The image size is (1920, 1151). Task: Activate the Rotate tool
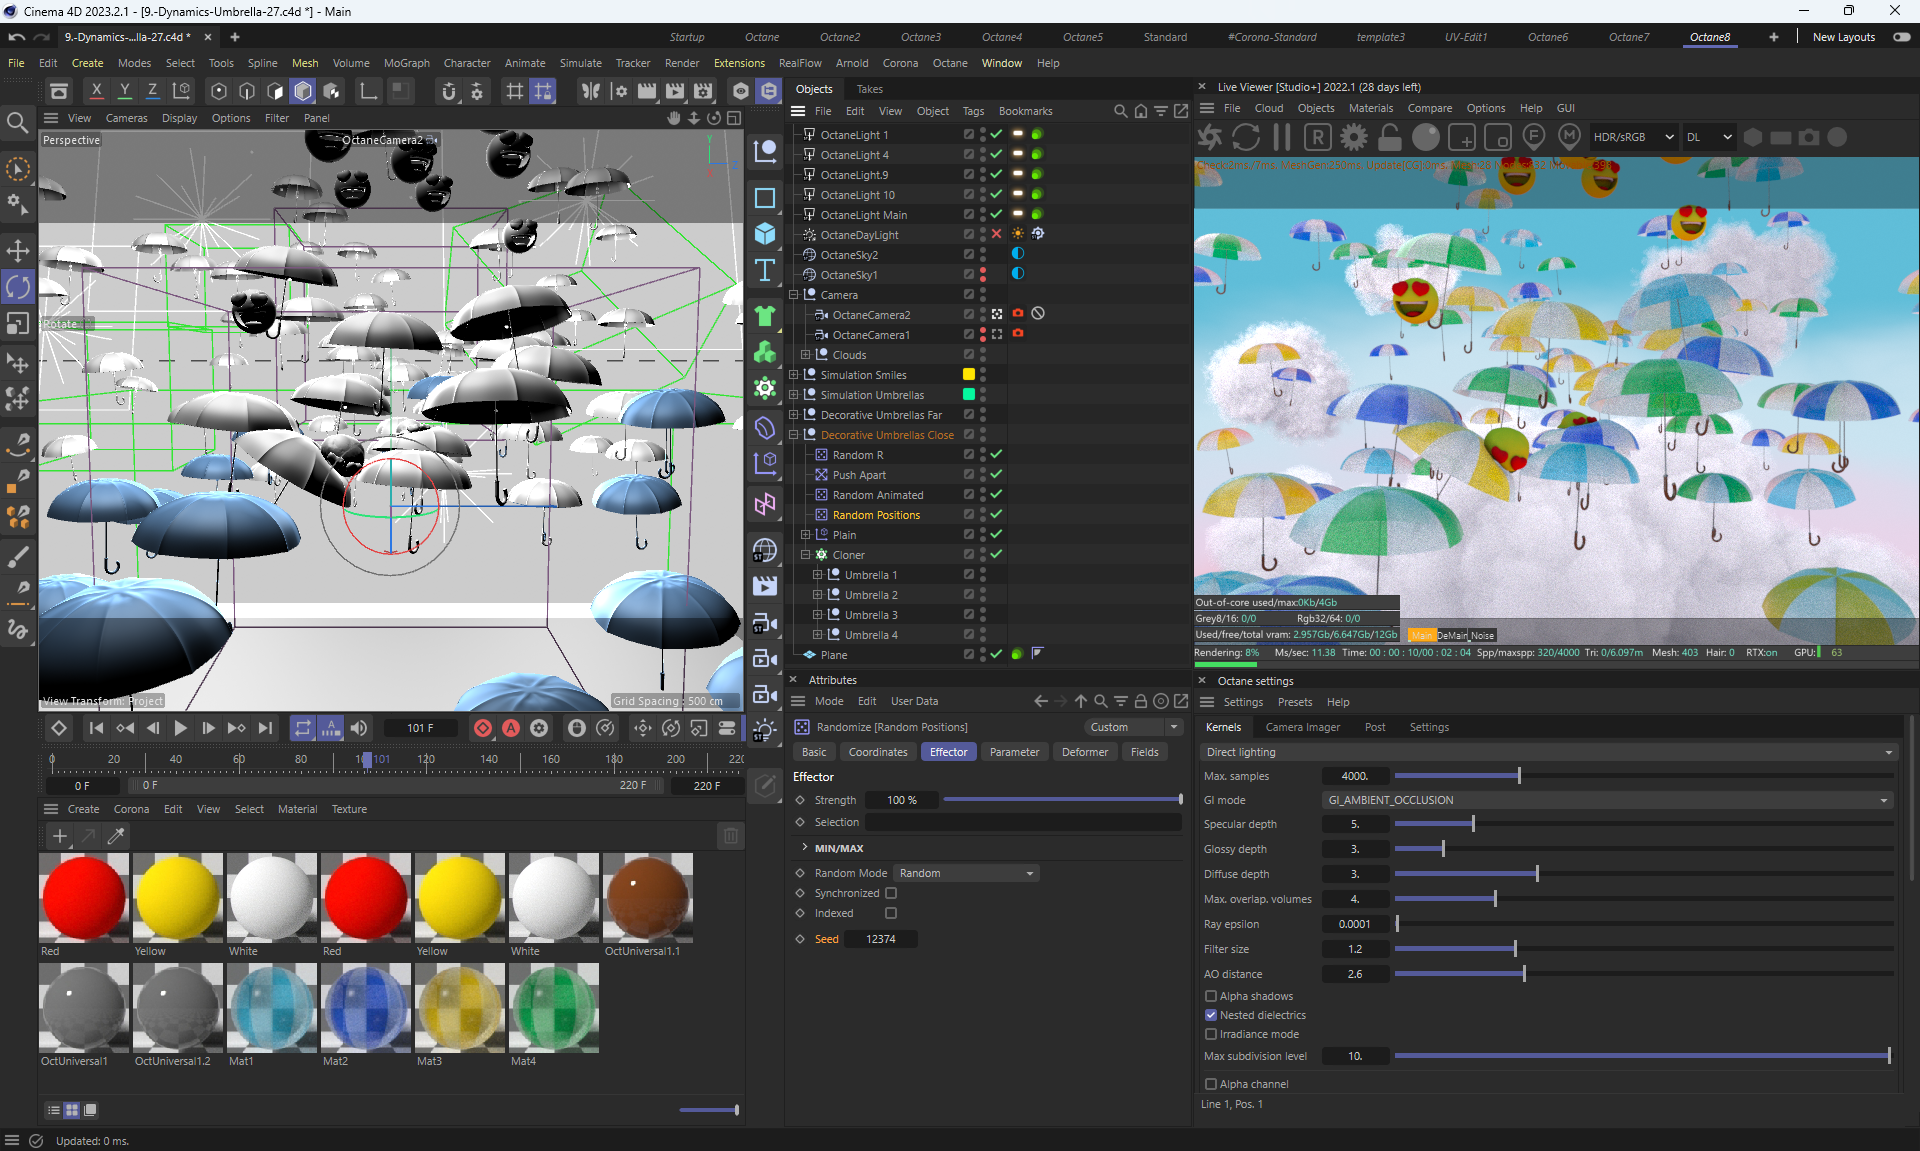pyautogui.click(x=18, y=287)
